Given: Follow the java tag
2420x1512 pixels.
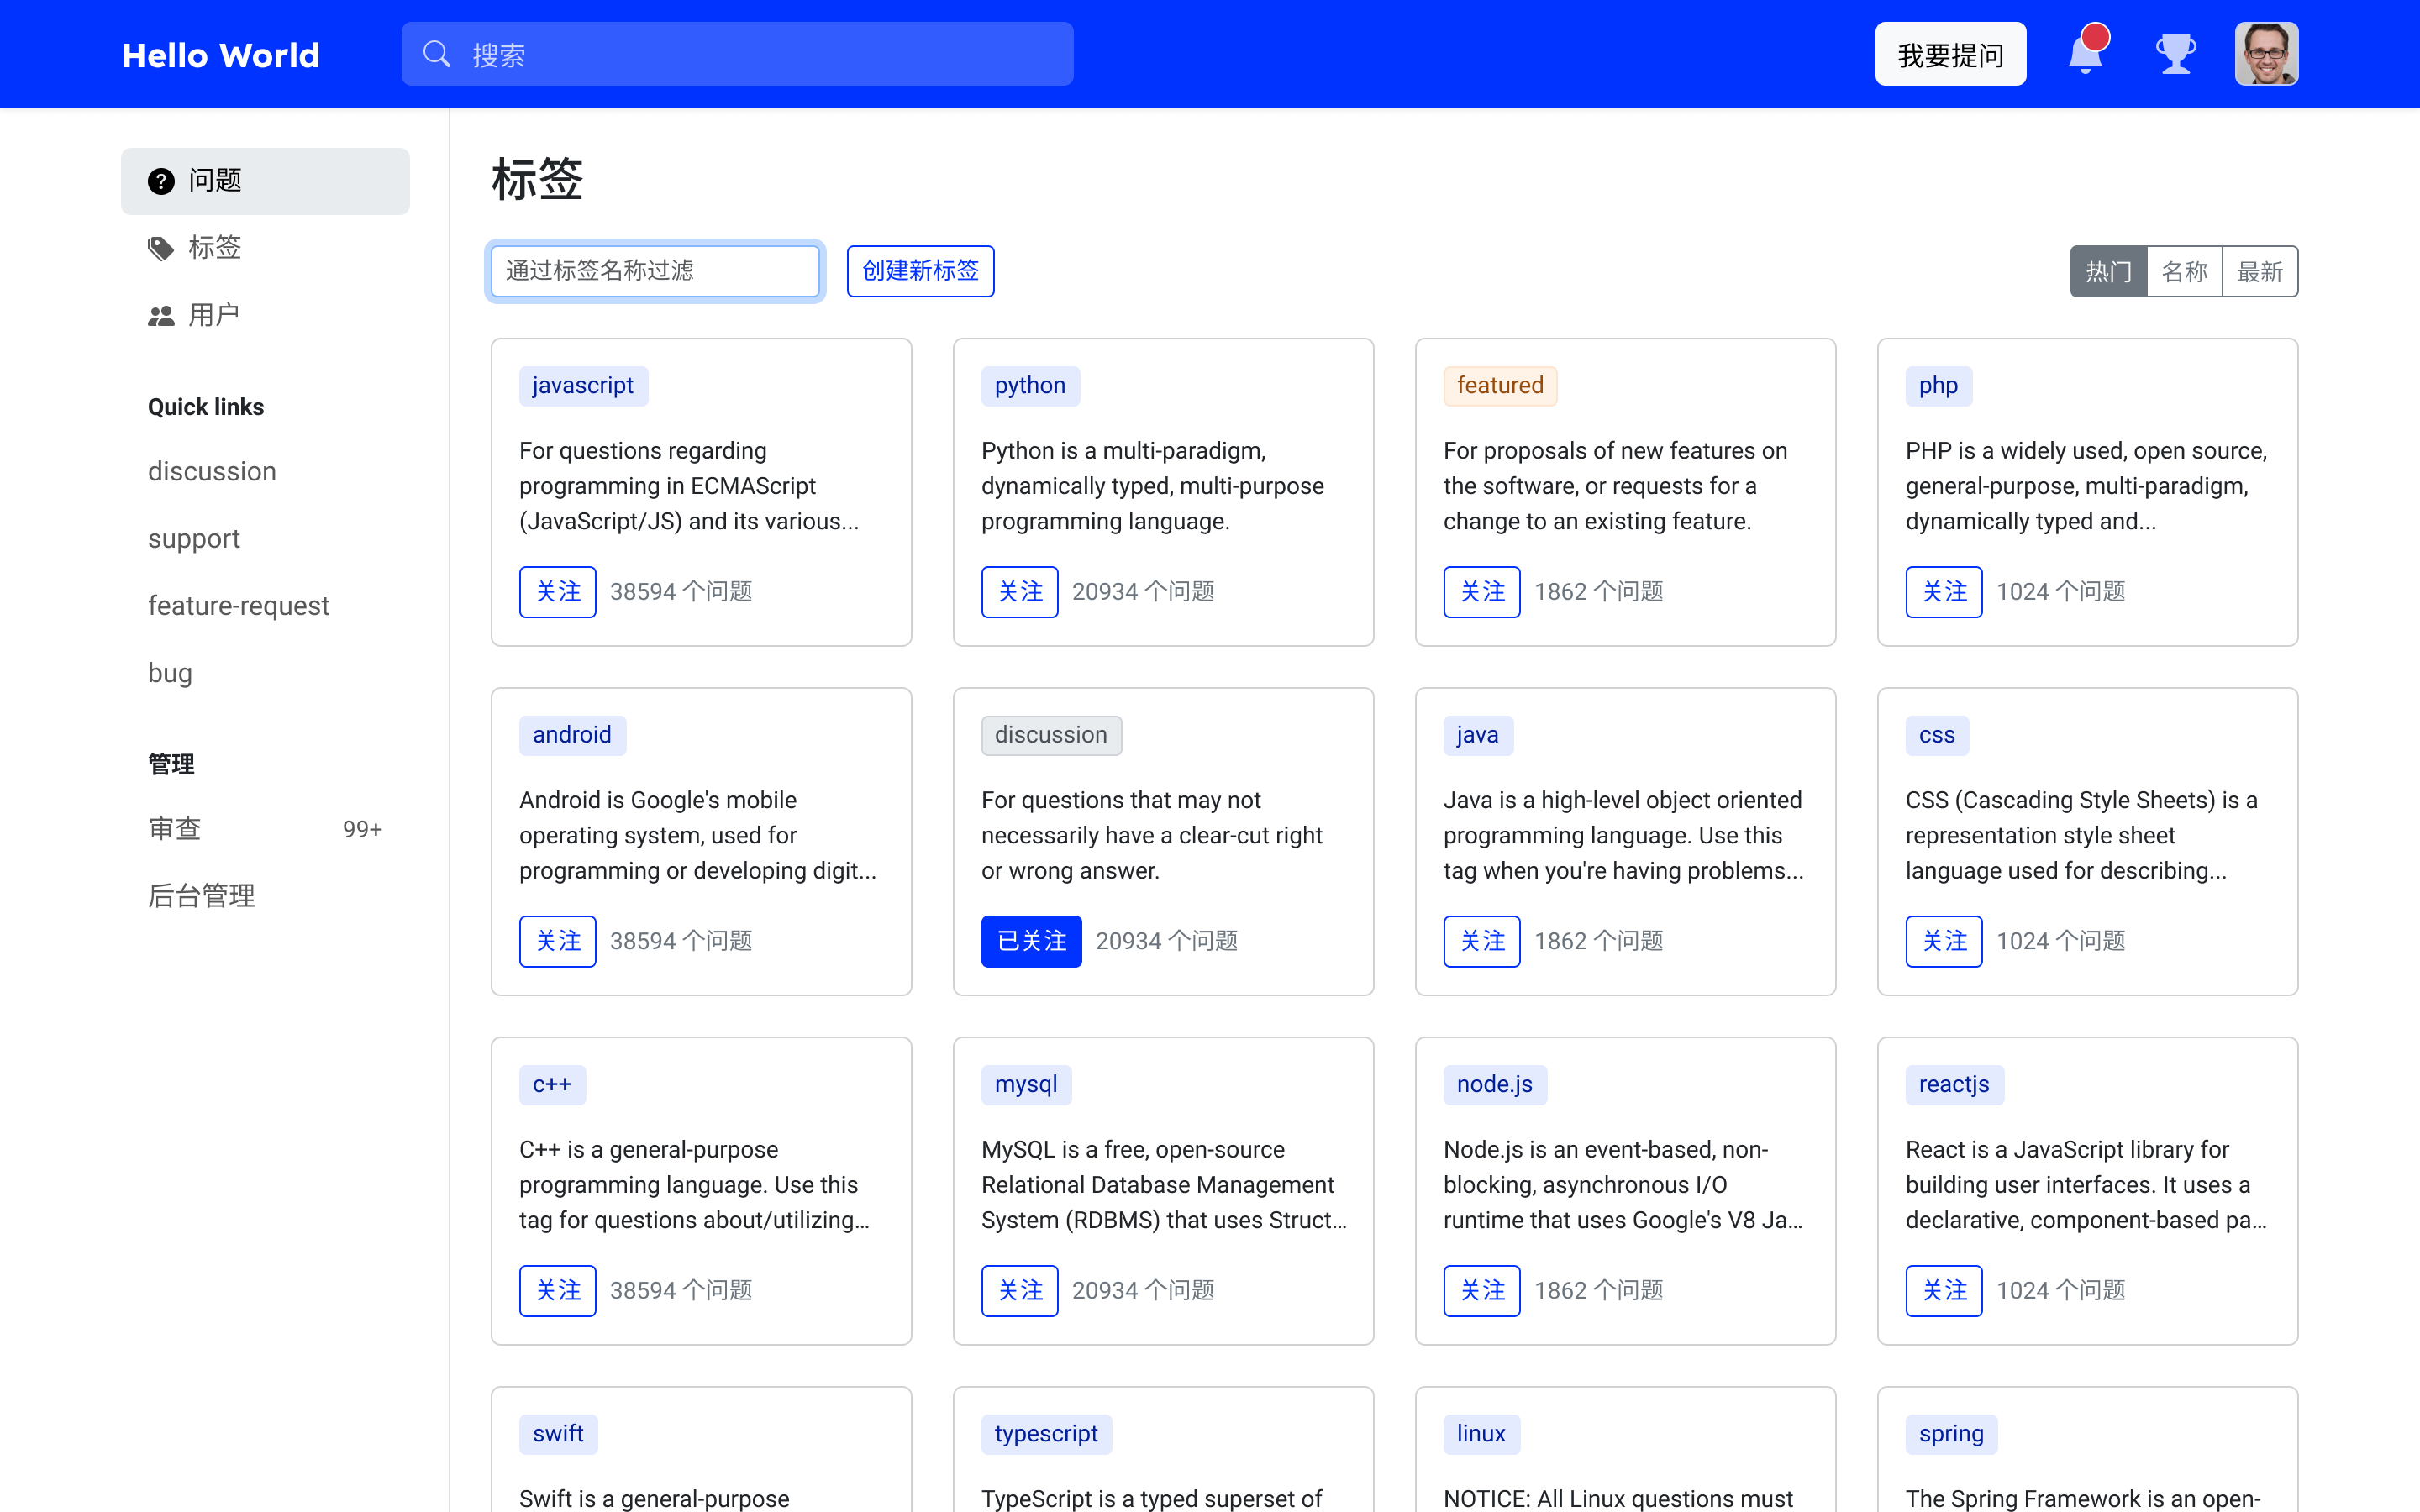Looking at the screenshot, I should [x=1481, y=941].
